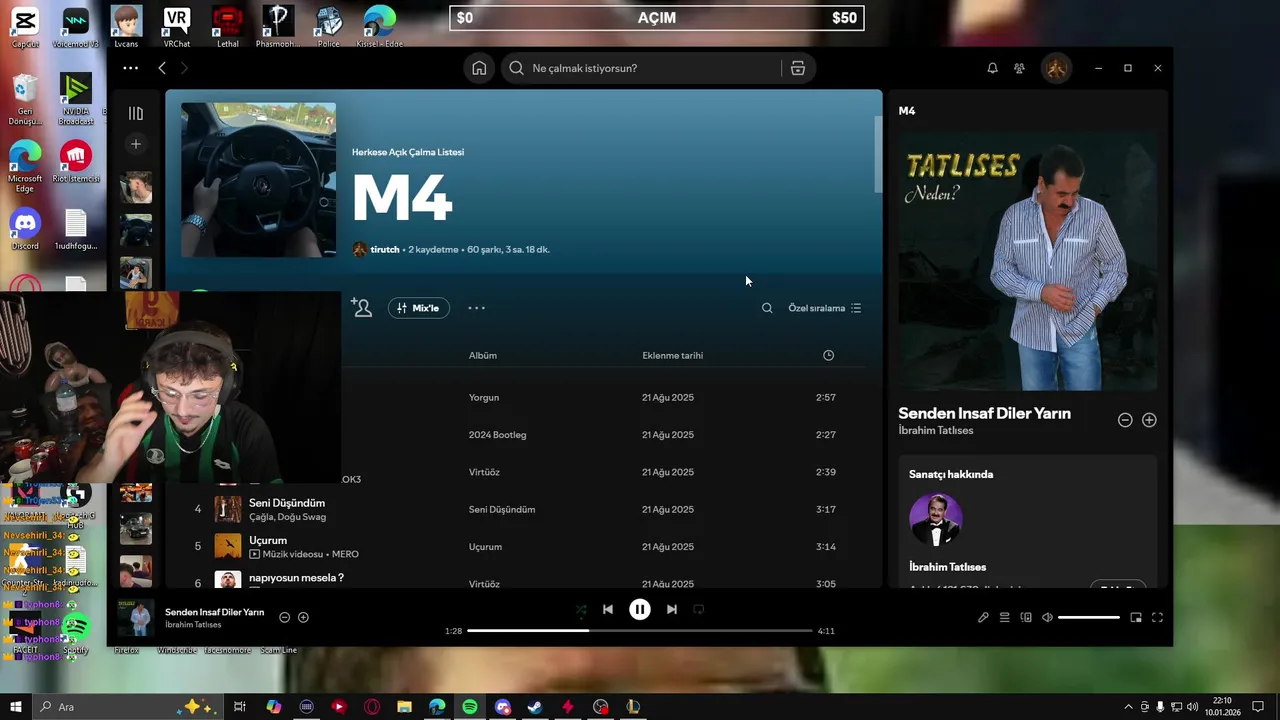
Task: Toggle repeat in player bar
Action: [699, 609]
